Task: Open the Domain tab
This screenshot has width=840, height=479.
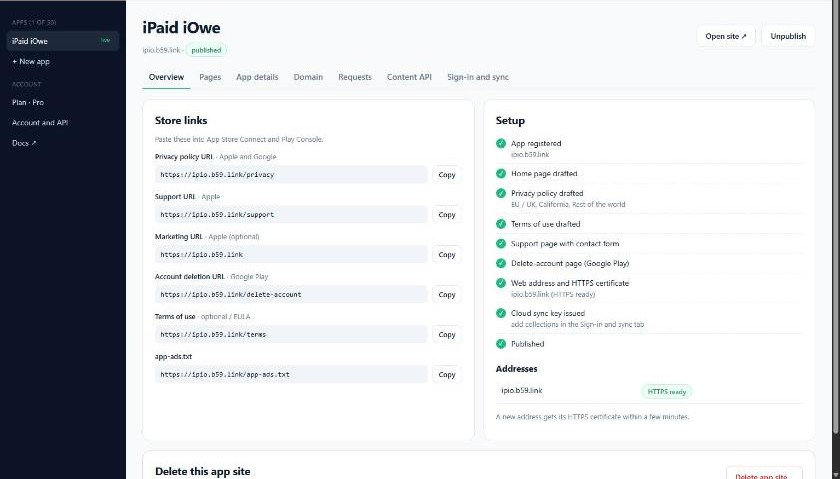Action: [308, 77]
